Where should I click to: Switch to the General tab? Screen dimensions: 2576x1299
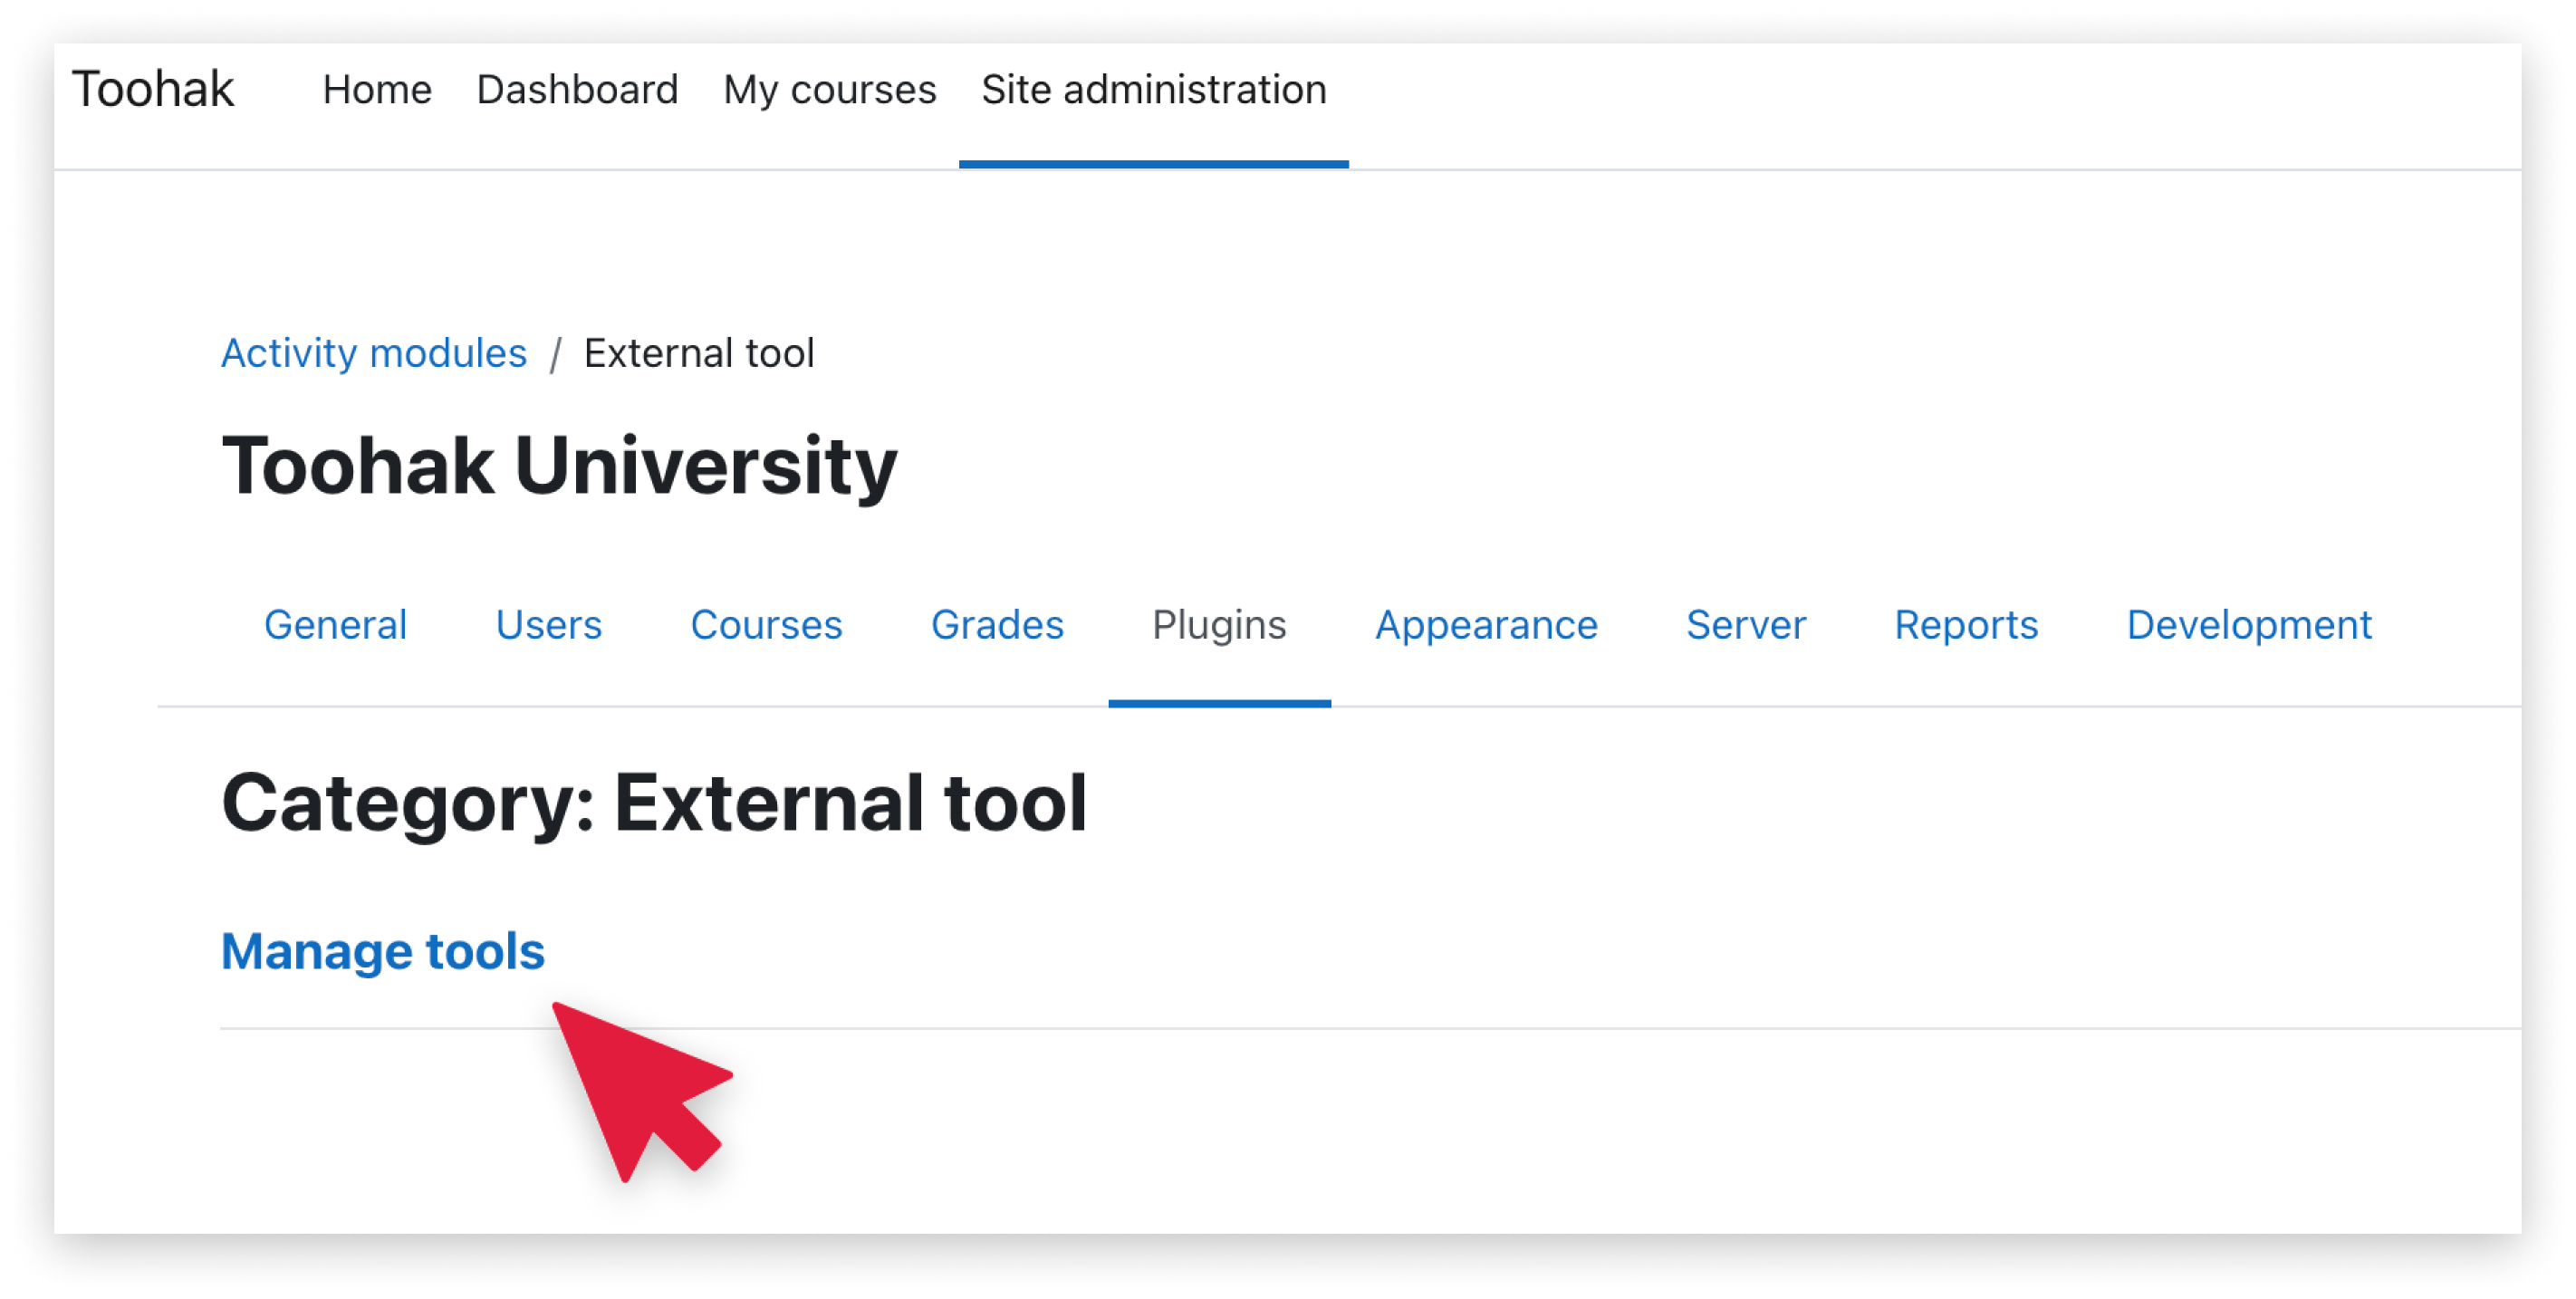click(335, 625)
